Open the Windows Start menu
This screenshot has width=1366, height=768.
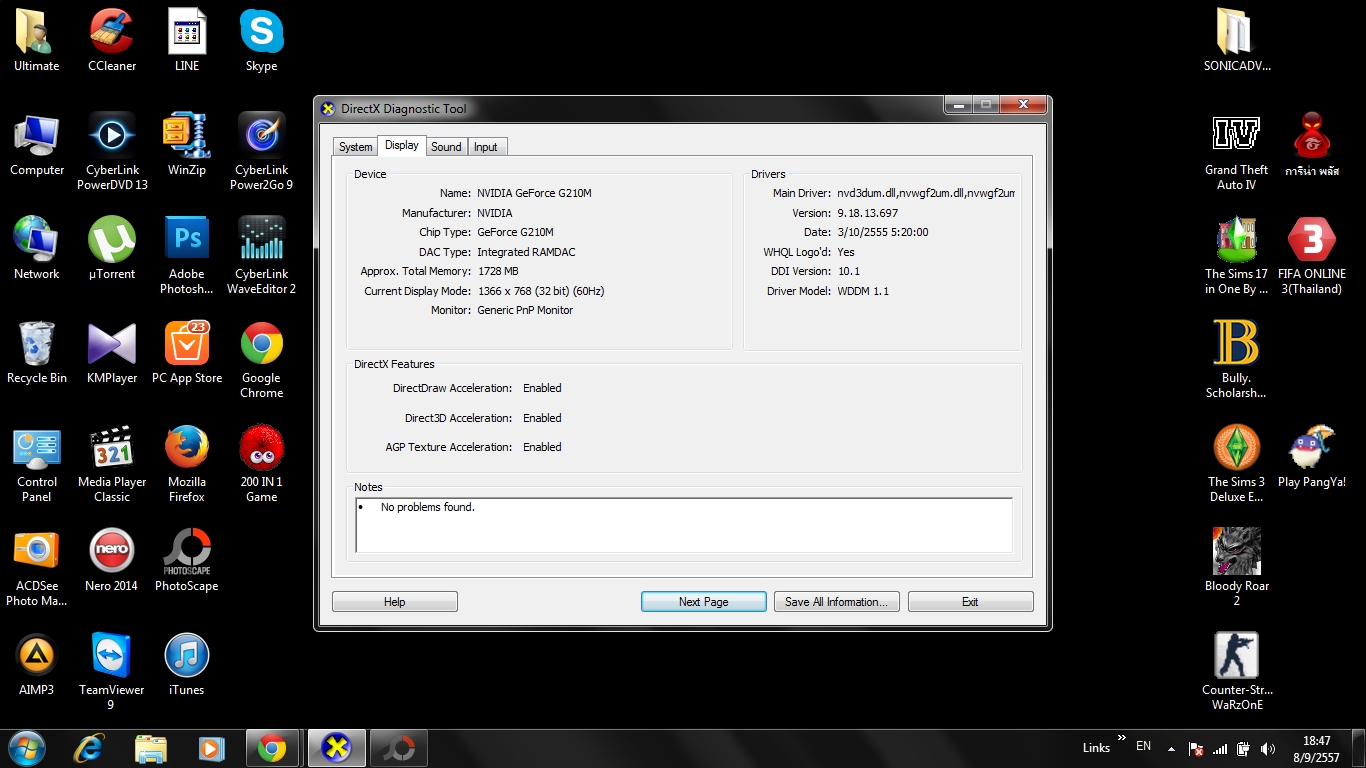[27, 748]
